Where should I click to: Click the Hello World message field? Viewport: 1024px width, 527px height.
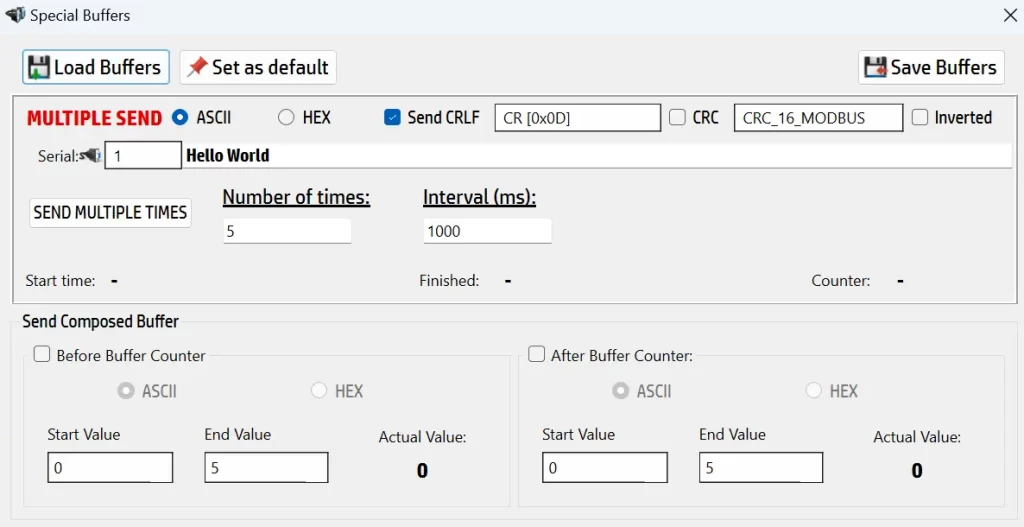click(x=597, y=155)
